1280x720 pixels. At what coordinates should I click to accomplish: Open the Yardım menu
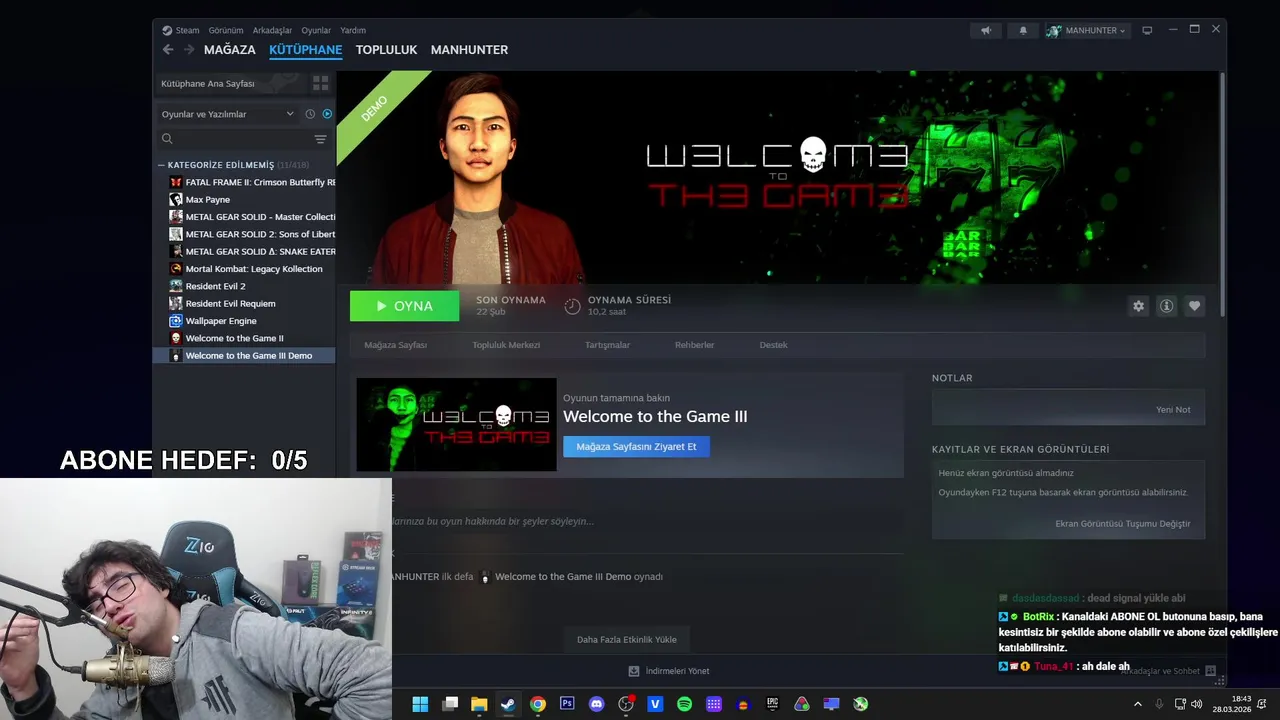coord(353,31)
